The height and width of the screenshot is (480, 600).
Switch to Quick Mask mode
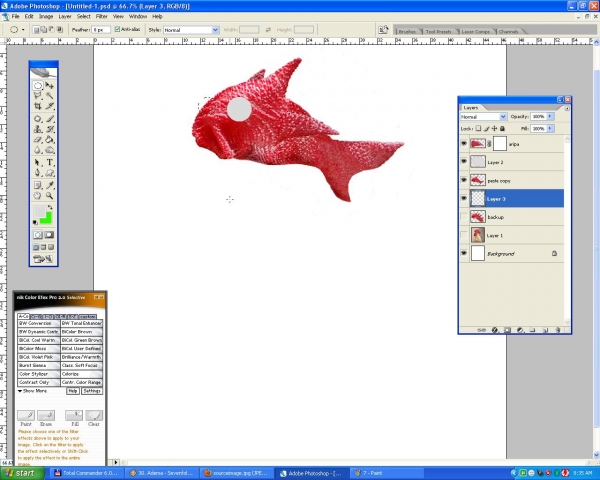coord(49,235)
